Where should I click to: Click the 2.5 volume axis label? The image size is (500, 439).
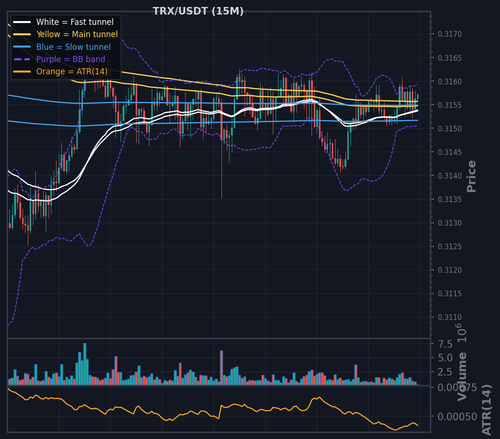445,372
